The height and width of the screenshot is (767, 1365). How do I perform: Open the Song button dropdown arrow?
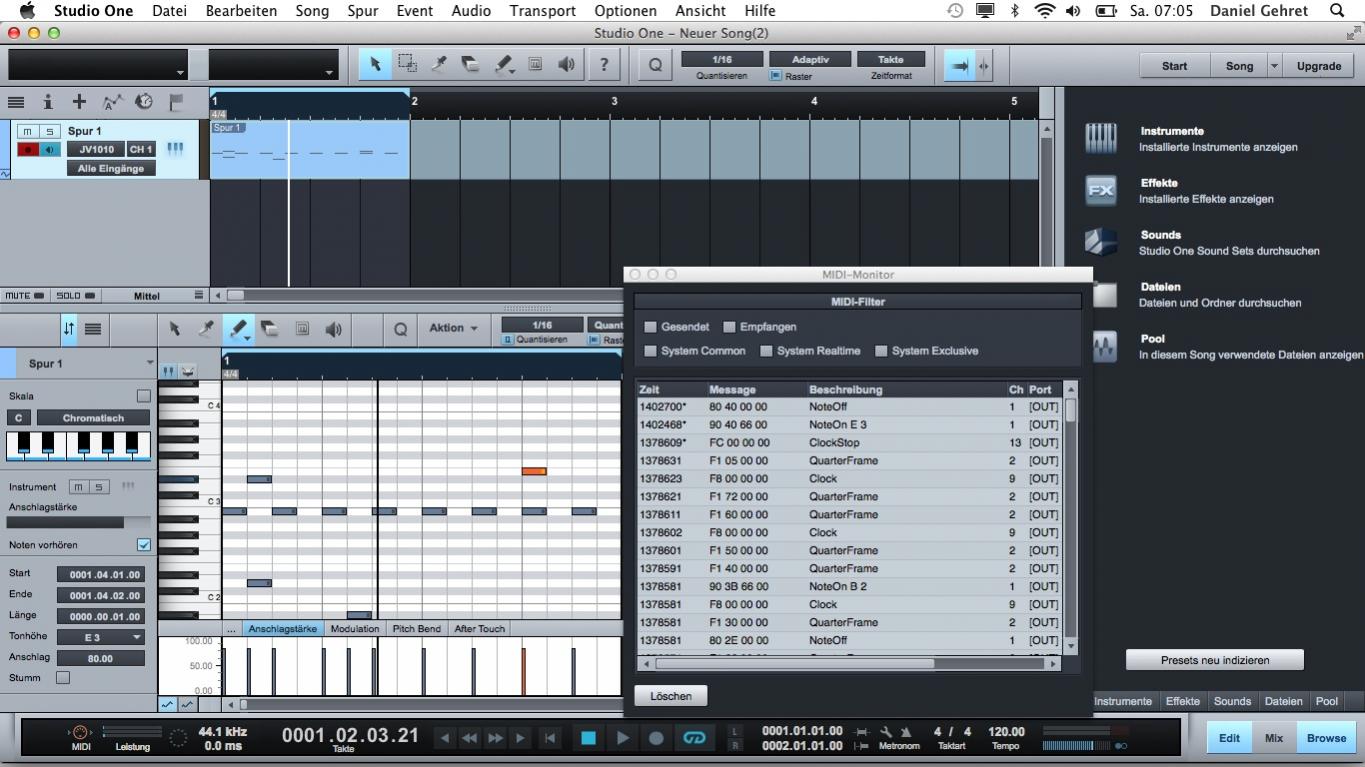(1274, 66)
